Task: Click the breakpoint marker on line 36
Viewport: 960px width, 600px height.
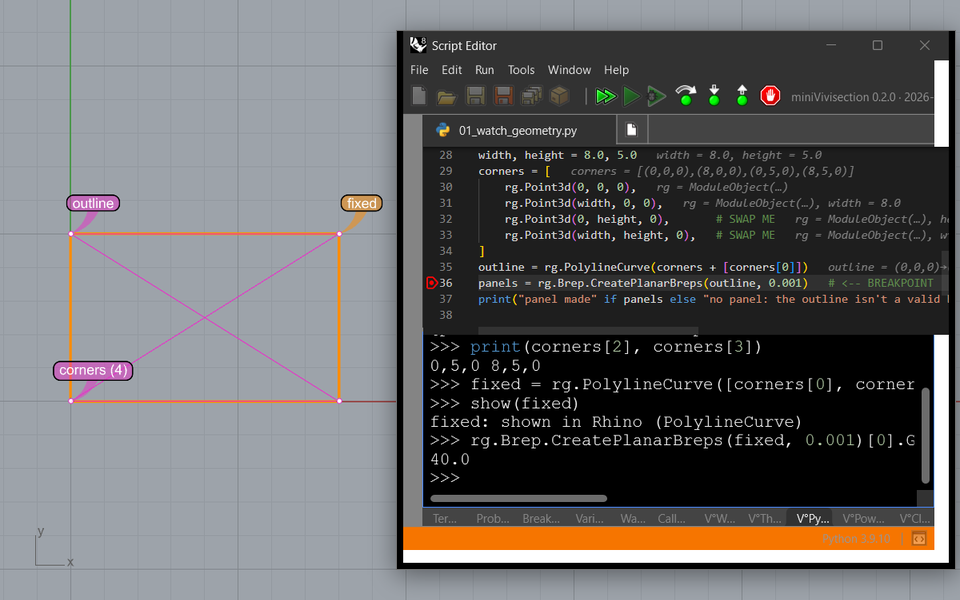Action: click(x=432, y=283)
